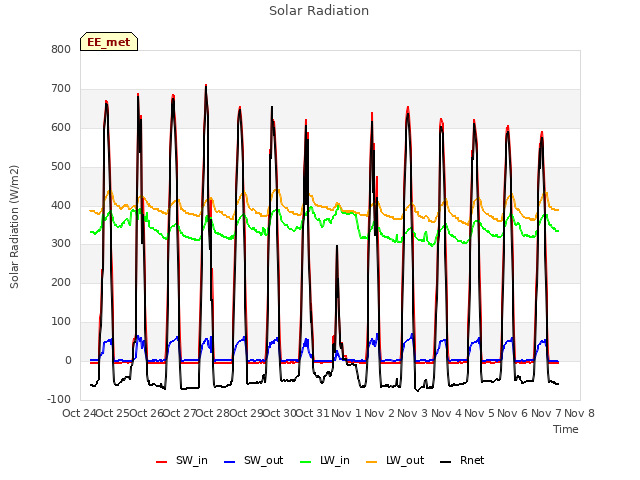
Task: Click the Nov 3 x-axis label
Action: tap(413, 413)
